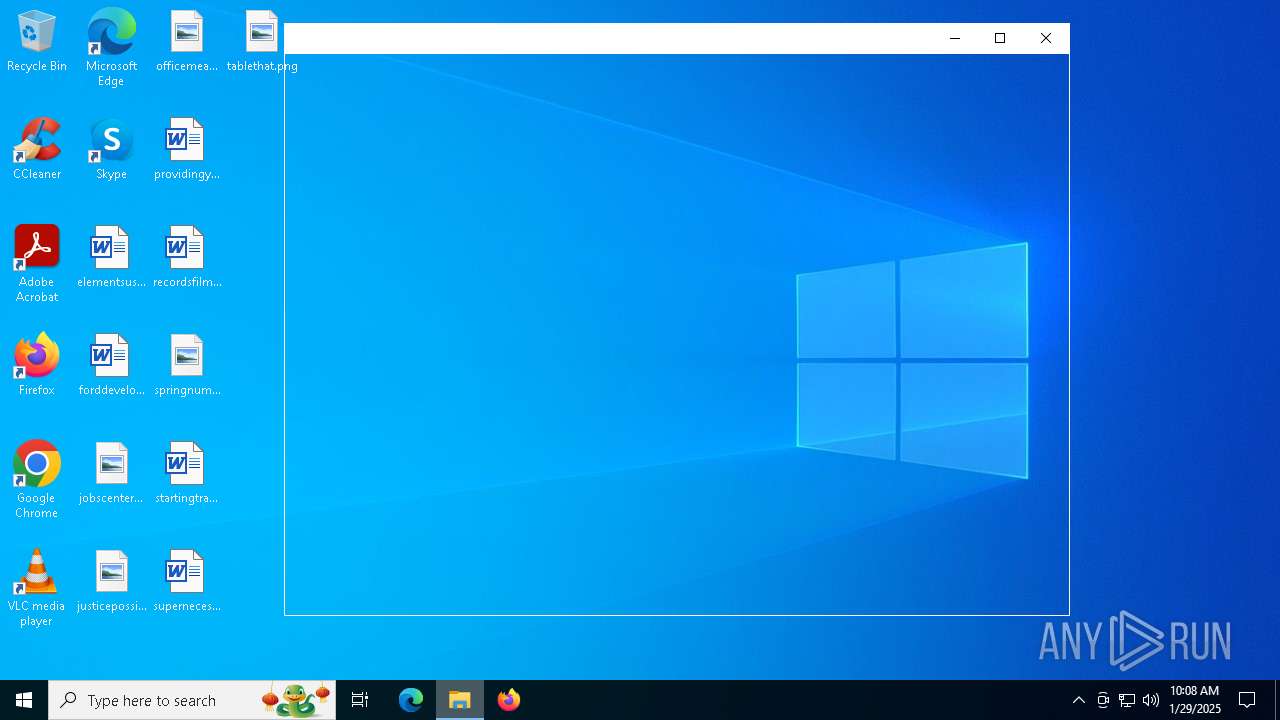
Task: Select the forddevelo... Word document
Action: (111, 366)
